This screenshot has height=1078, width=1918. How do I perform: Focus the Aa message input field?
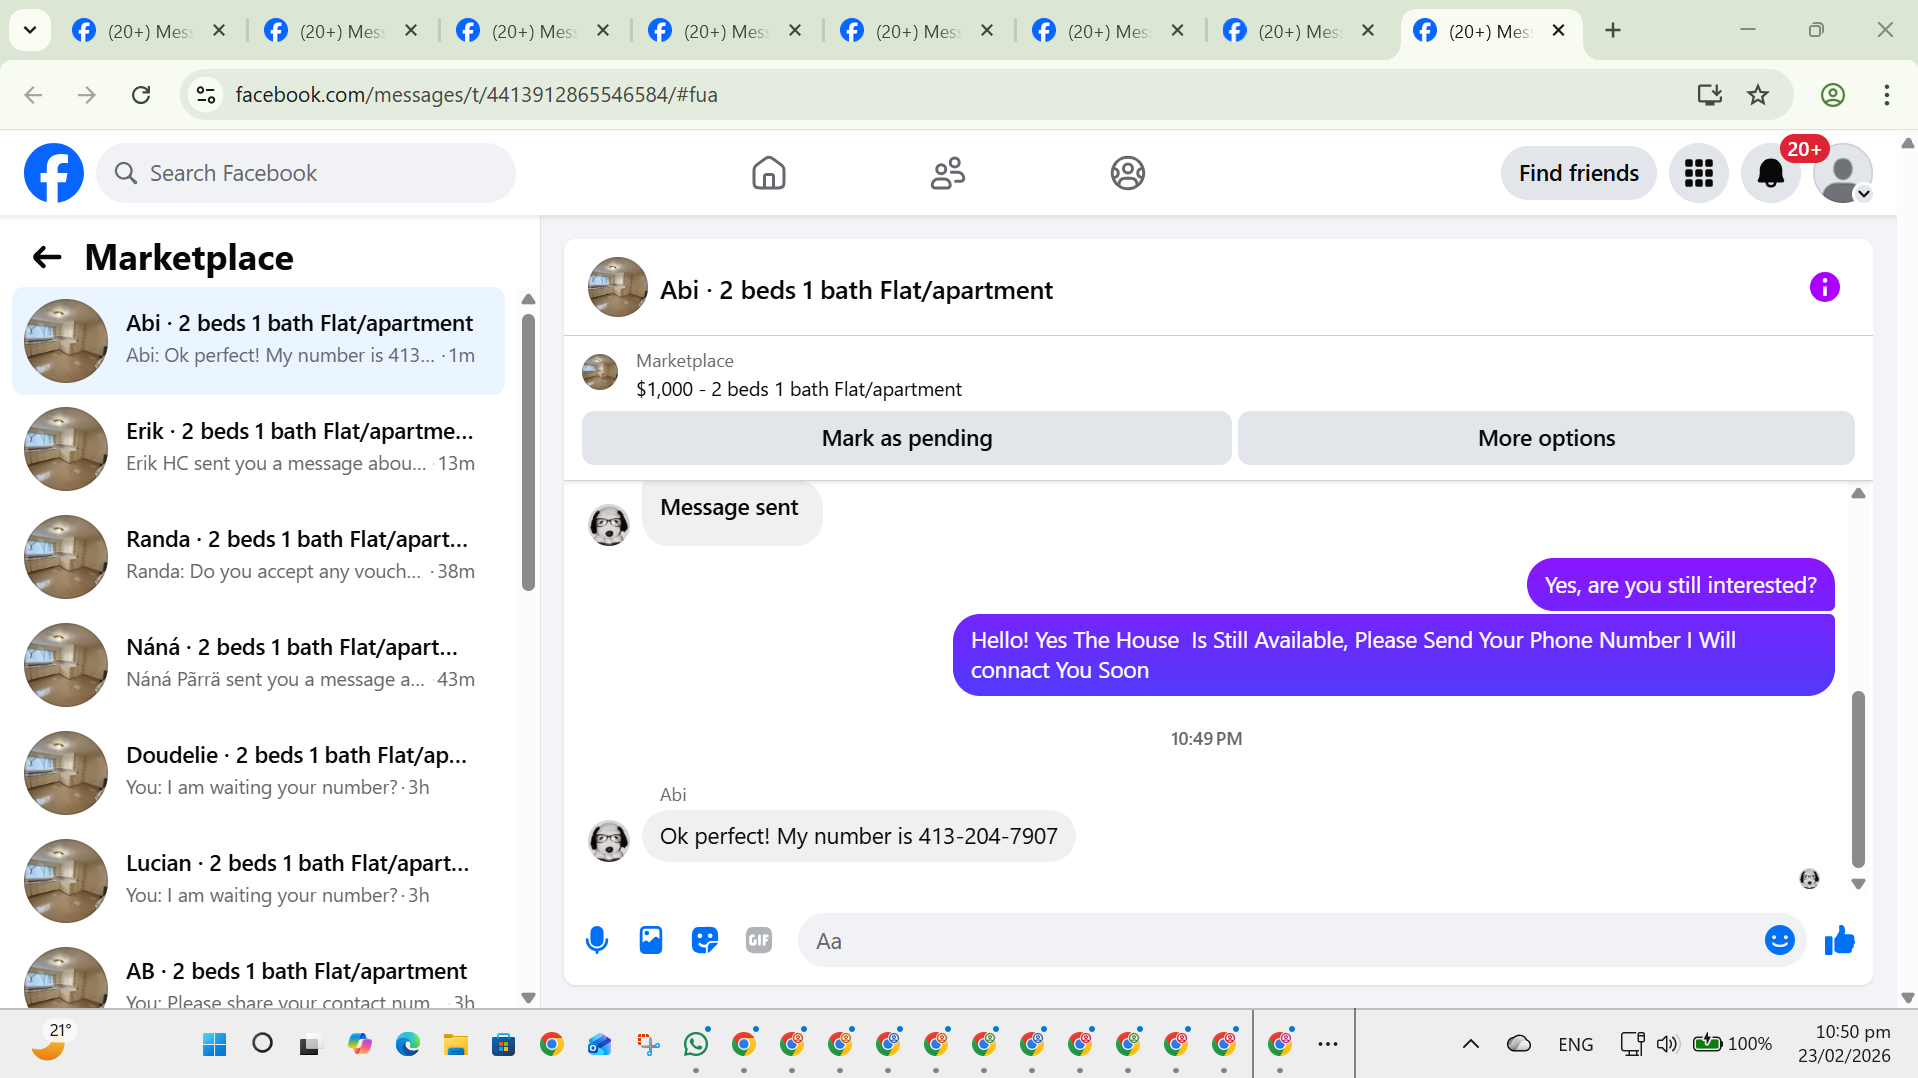[1280, 940]
